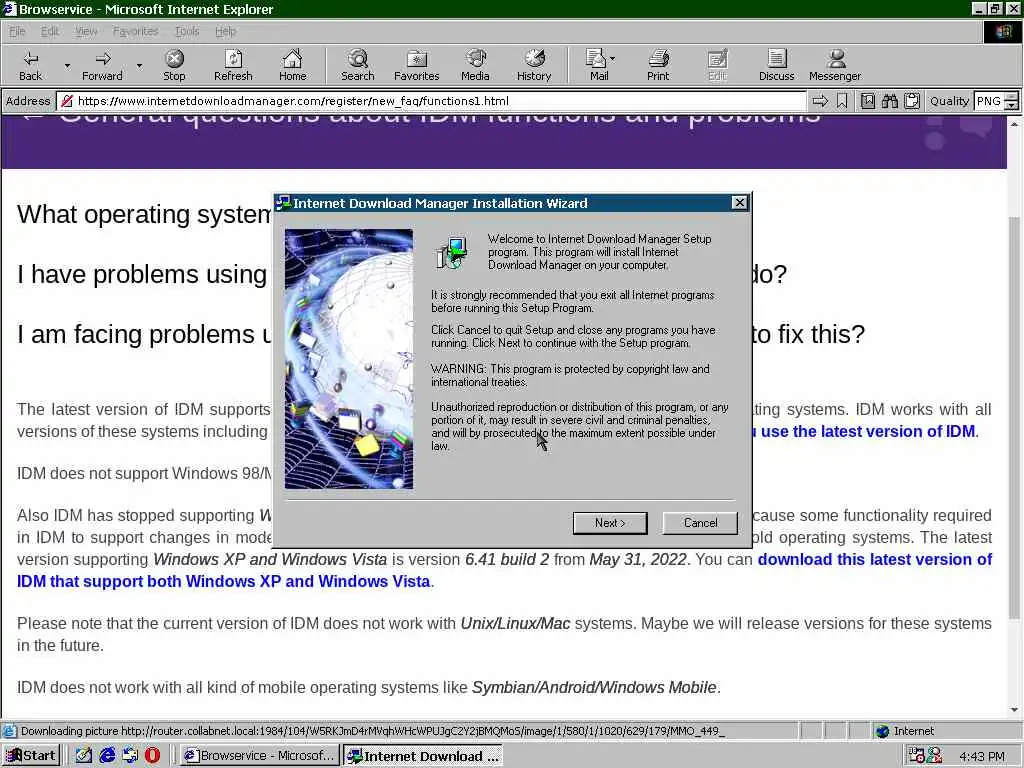The width and height of the screenshot is (1024, 768).
Task: Click the Go arrow next to address bar
Action: click(820, 101)
